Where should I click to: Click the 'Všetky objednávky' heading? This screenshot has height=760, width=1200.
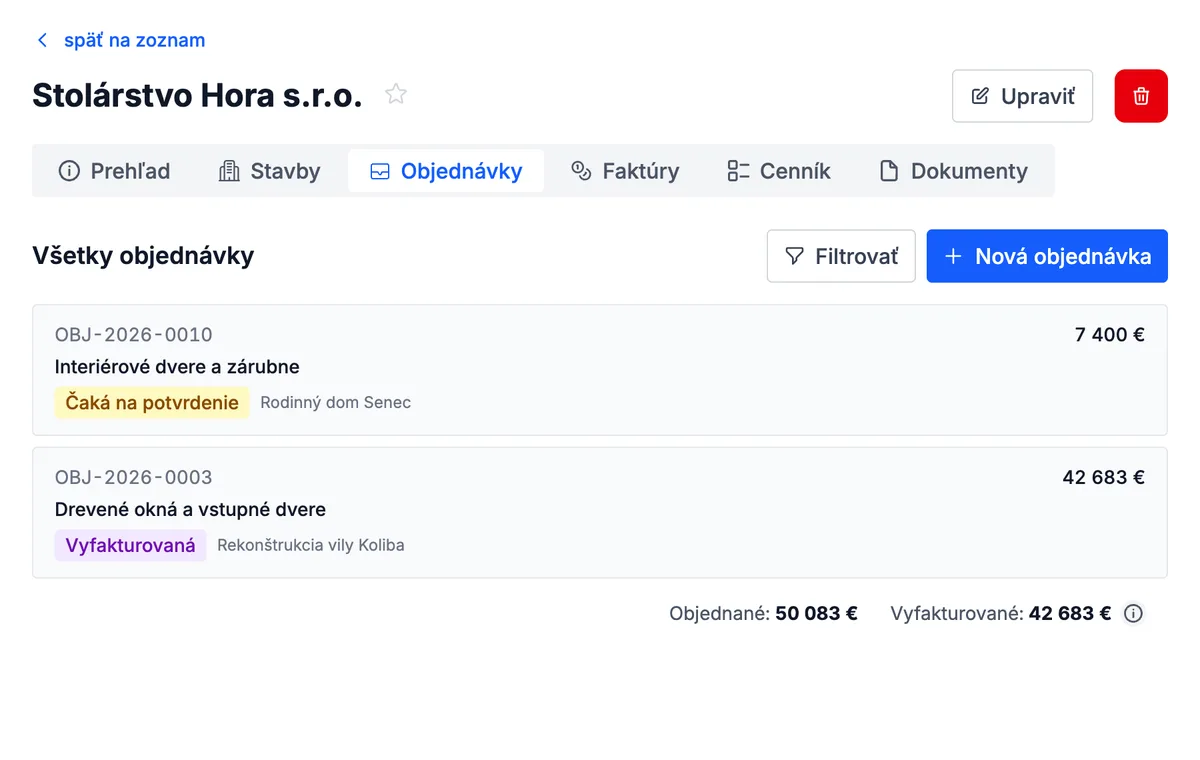tap(143, 256)
